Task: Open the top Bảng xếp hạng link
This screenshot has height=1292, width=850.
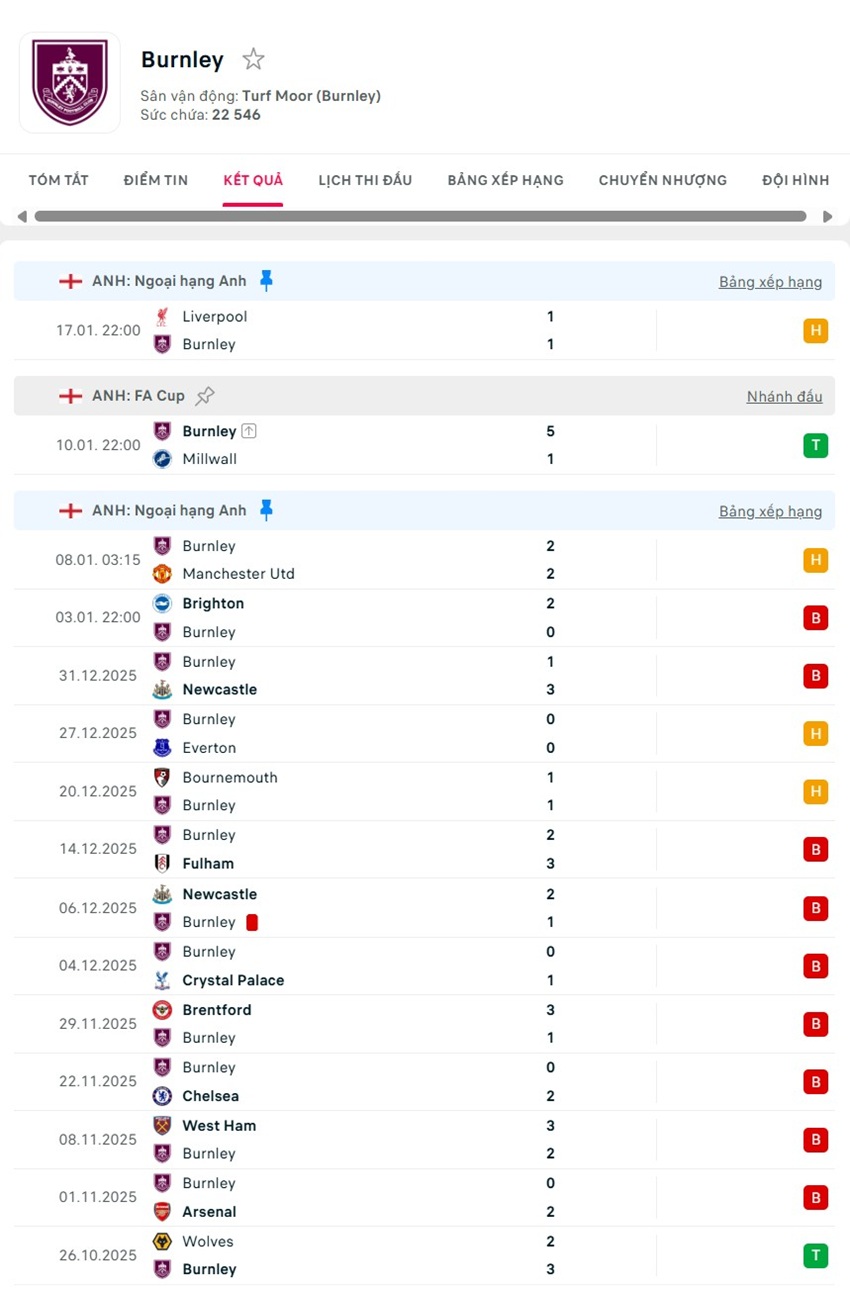Action: [770, 282]
